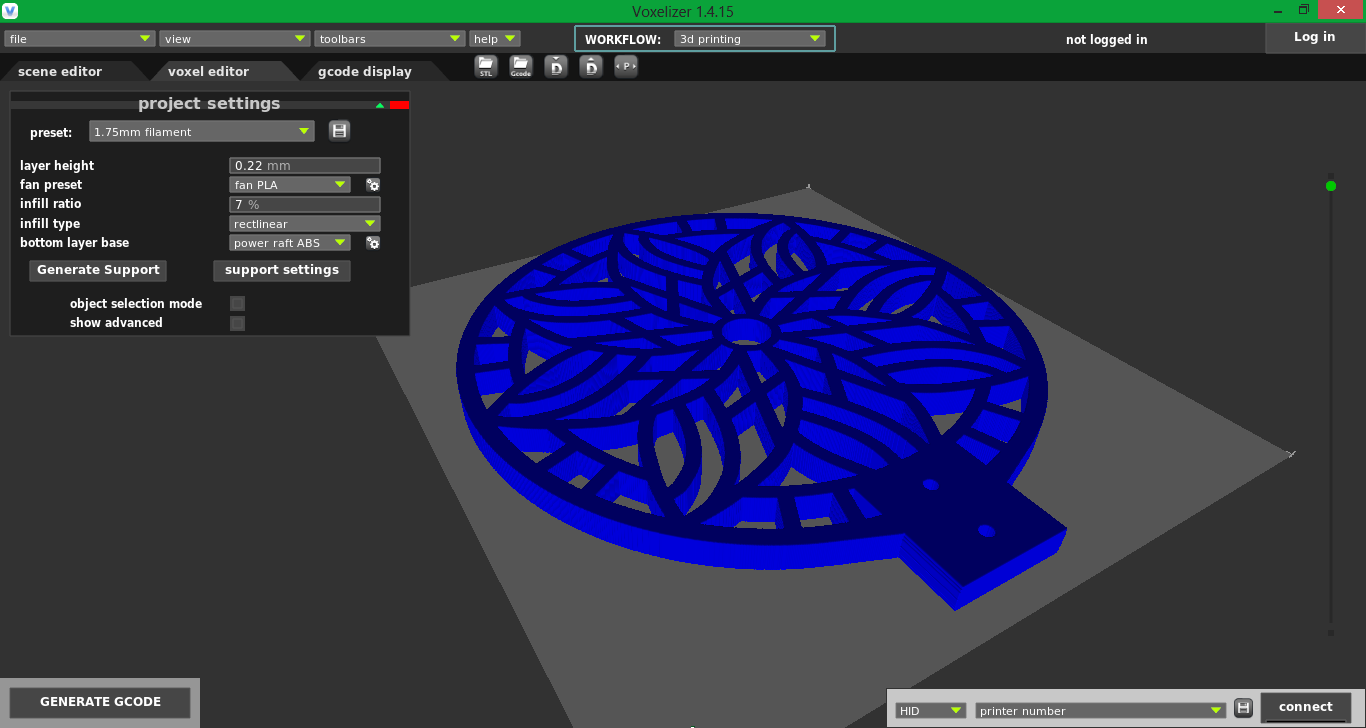Click the 'object selection mode' label

click(136, 304)
